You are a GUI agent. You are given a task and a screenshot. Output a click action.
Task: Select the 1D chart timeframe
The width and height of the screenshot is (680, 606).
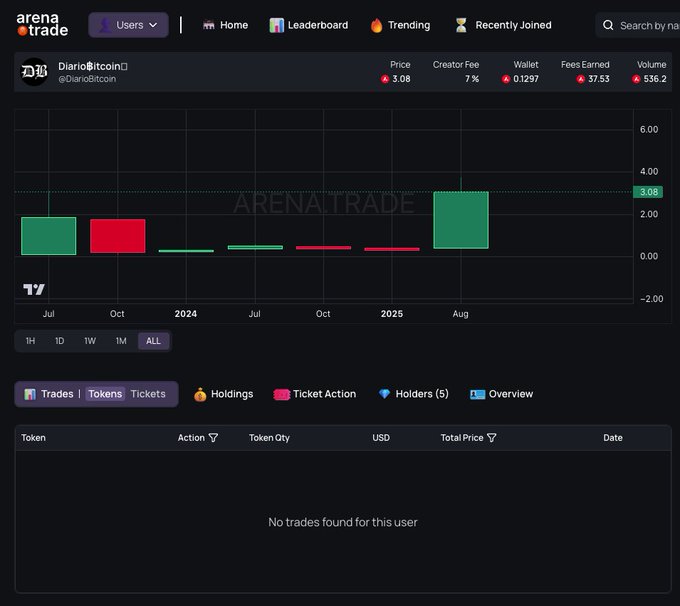[x=59, y=341]
